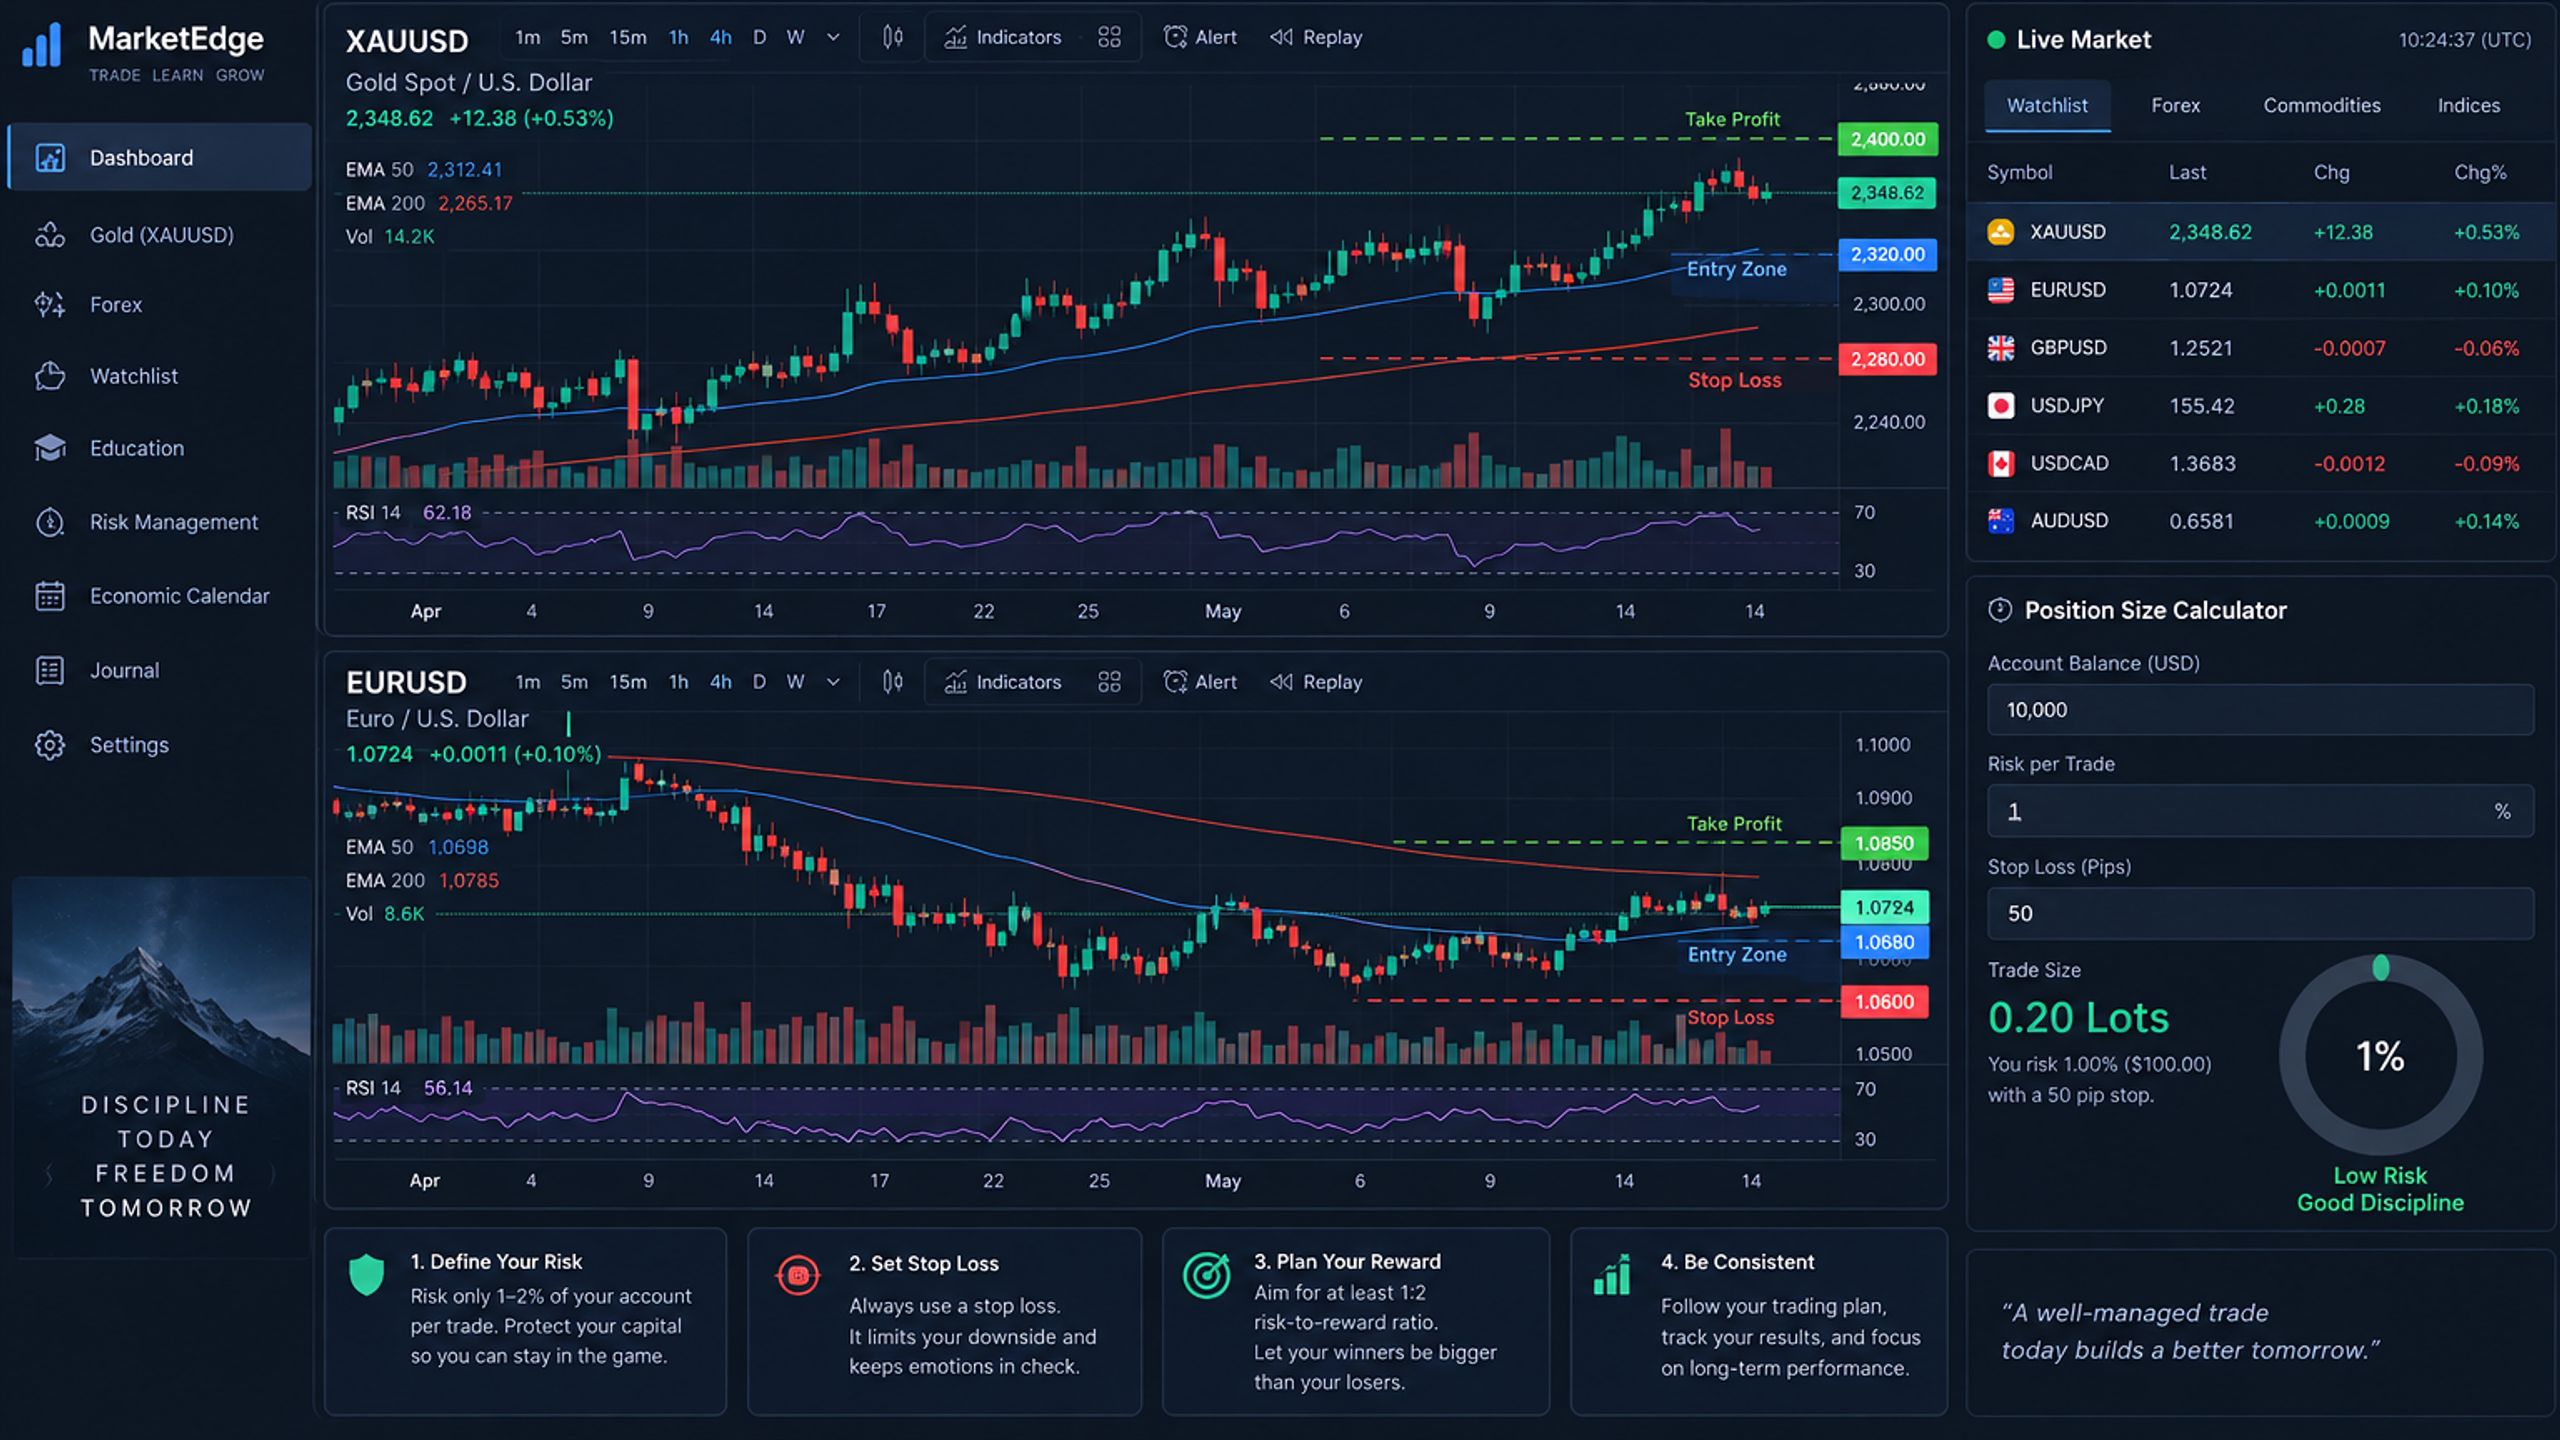Expand timeframe dropdown chevron on EURUSD chart
Viewport: 2560px width, 1440px height.
click(833, 682)
